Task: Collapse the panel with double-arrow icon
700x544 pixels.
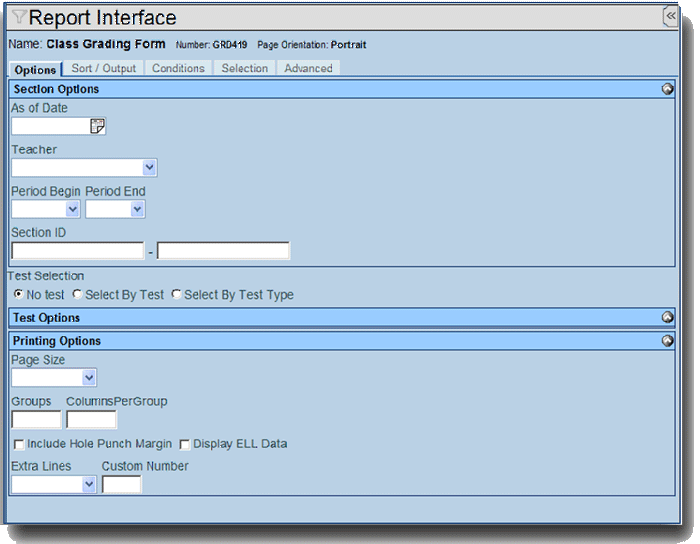Action: tap(671, 17)
